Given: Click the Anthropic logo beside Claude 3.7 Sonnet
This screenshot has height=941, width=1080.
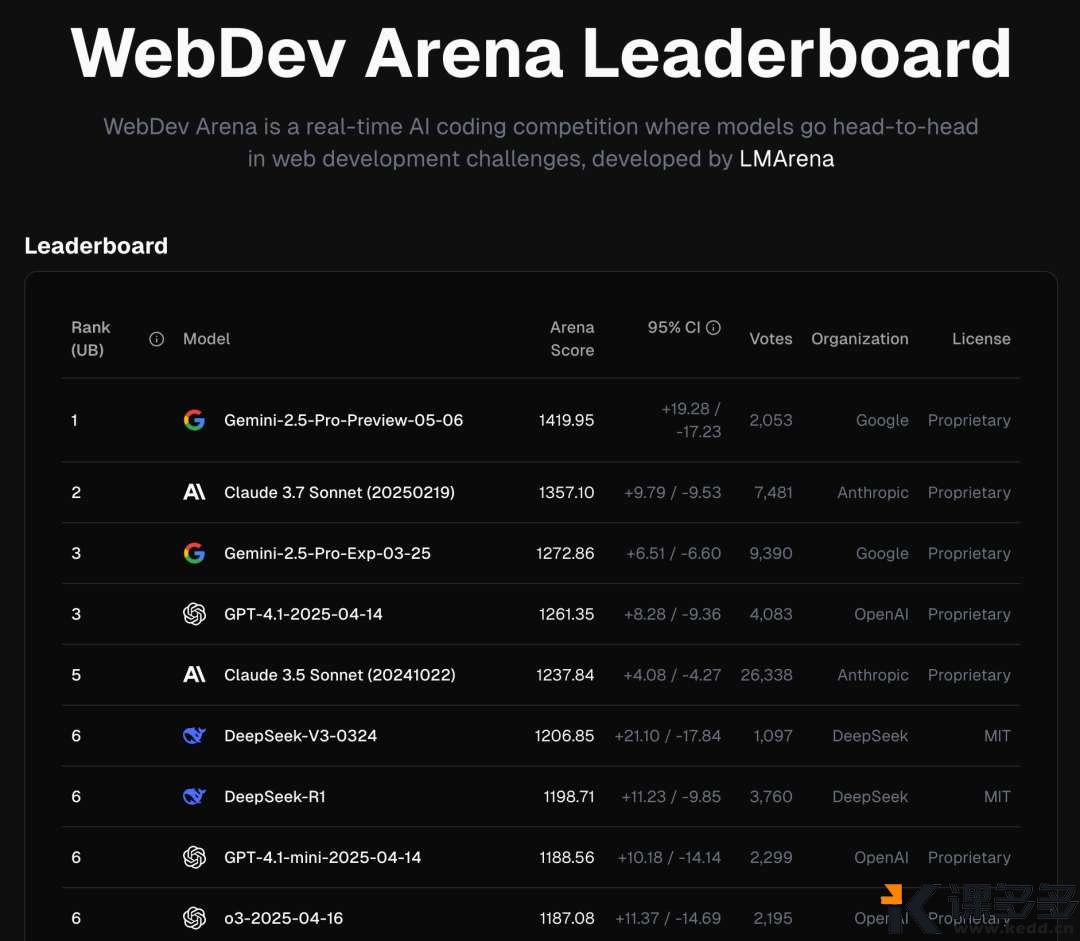Looking at the screenshot, I should 194,492.
